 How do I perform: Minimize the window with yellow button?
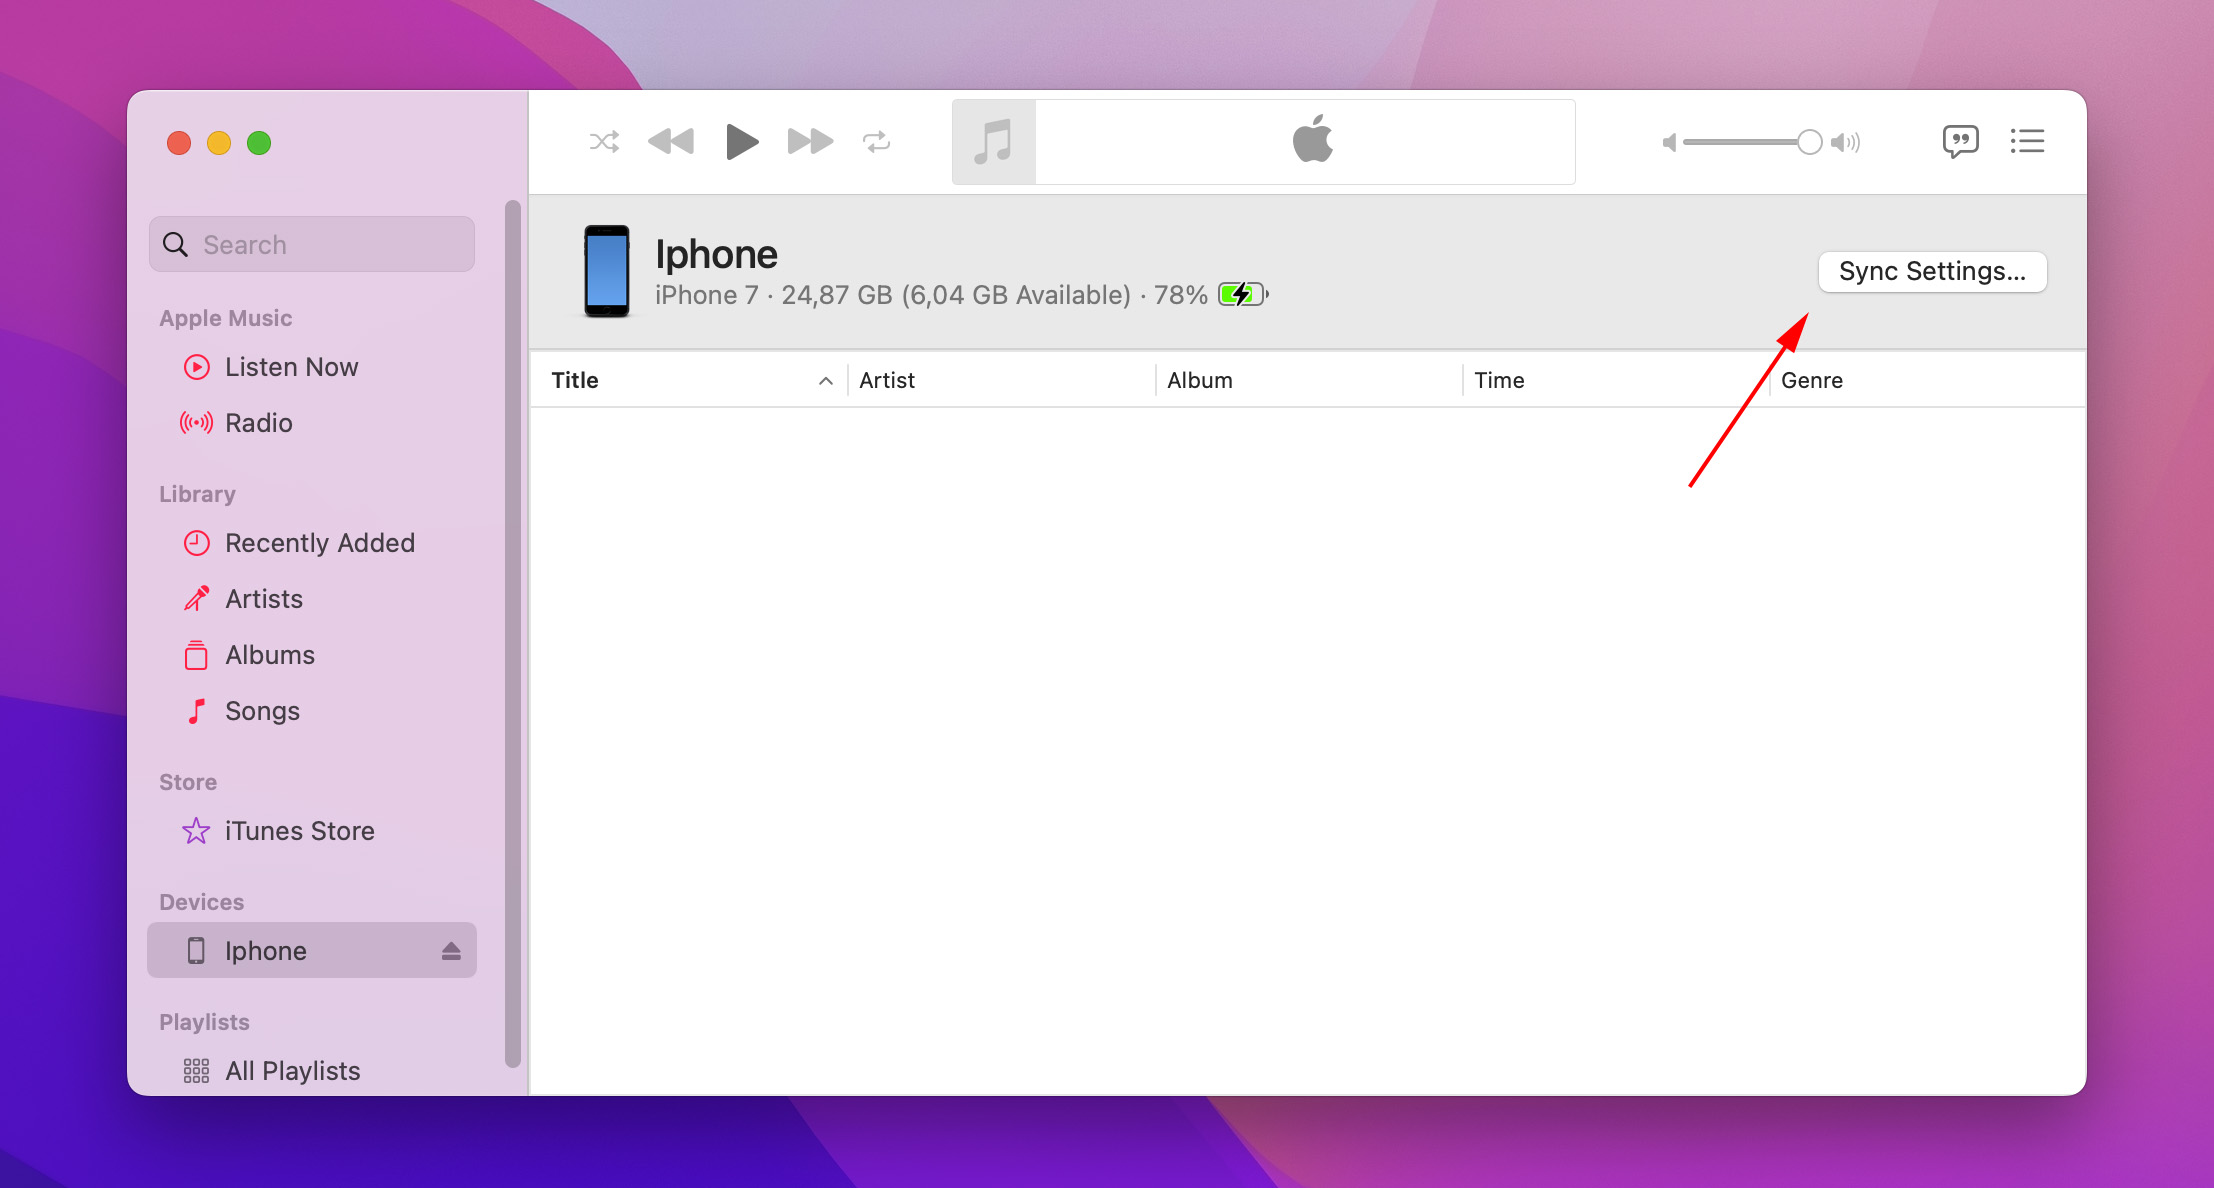point(219,143)
